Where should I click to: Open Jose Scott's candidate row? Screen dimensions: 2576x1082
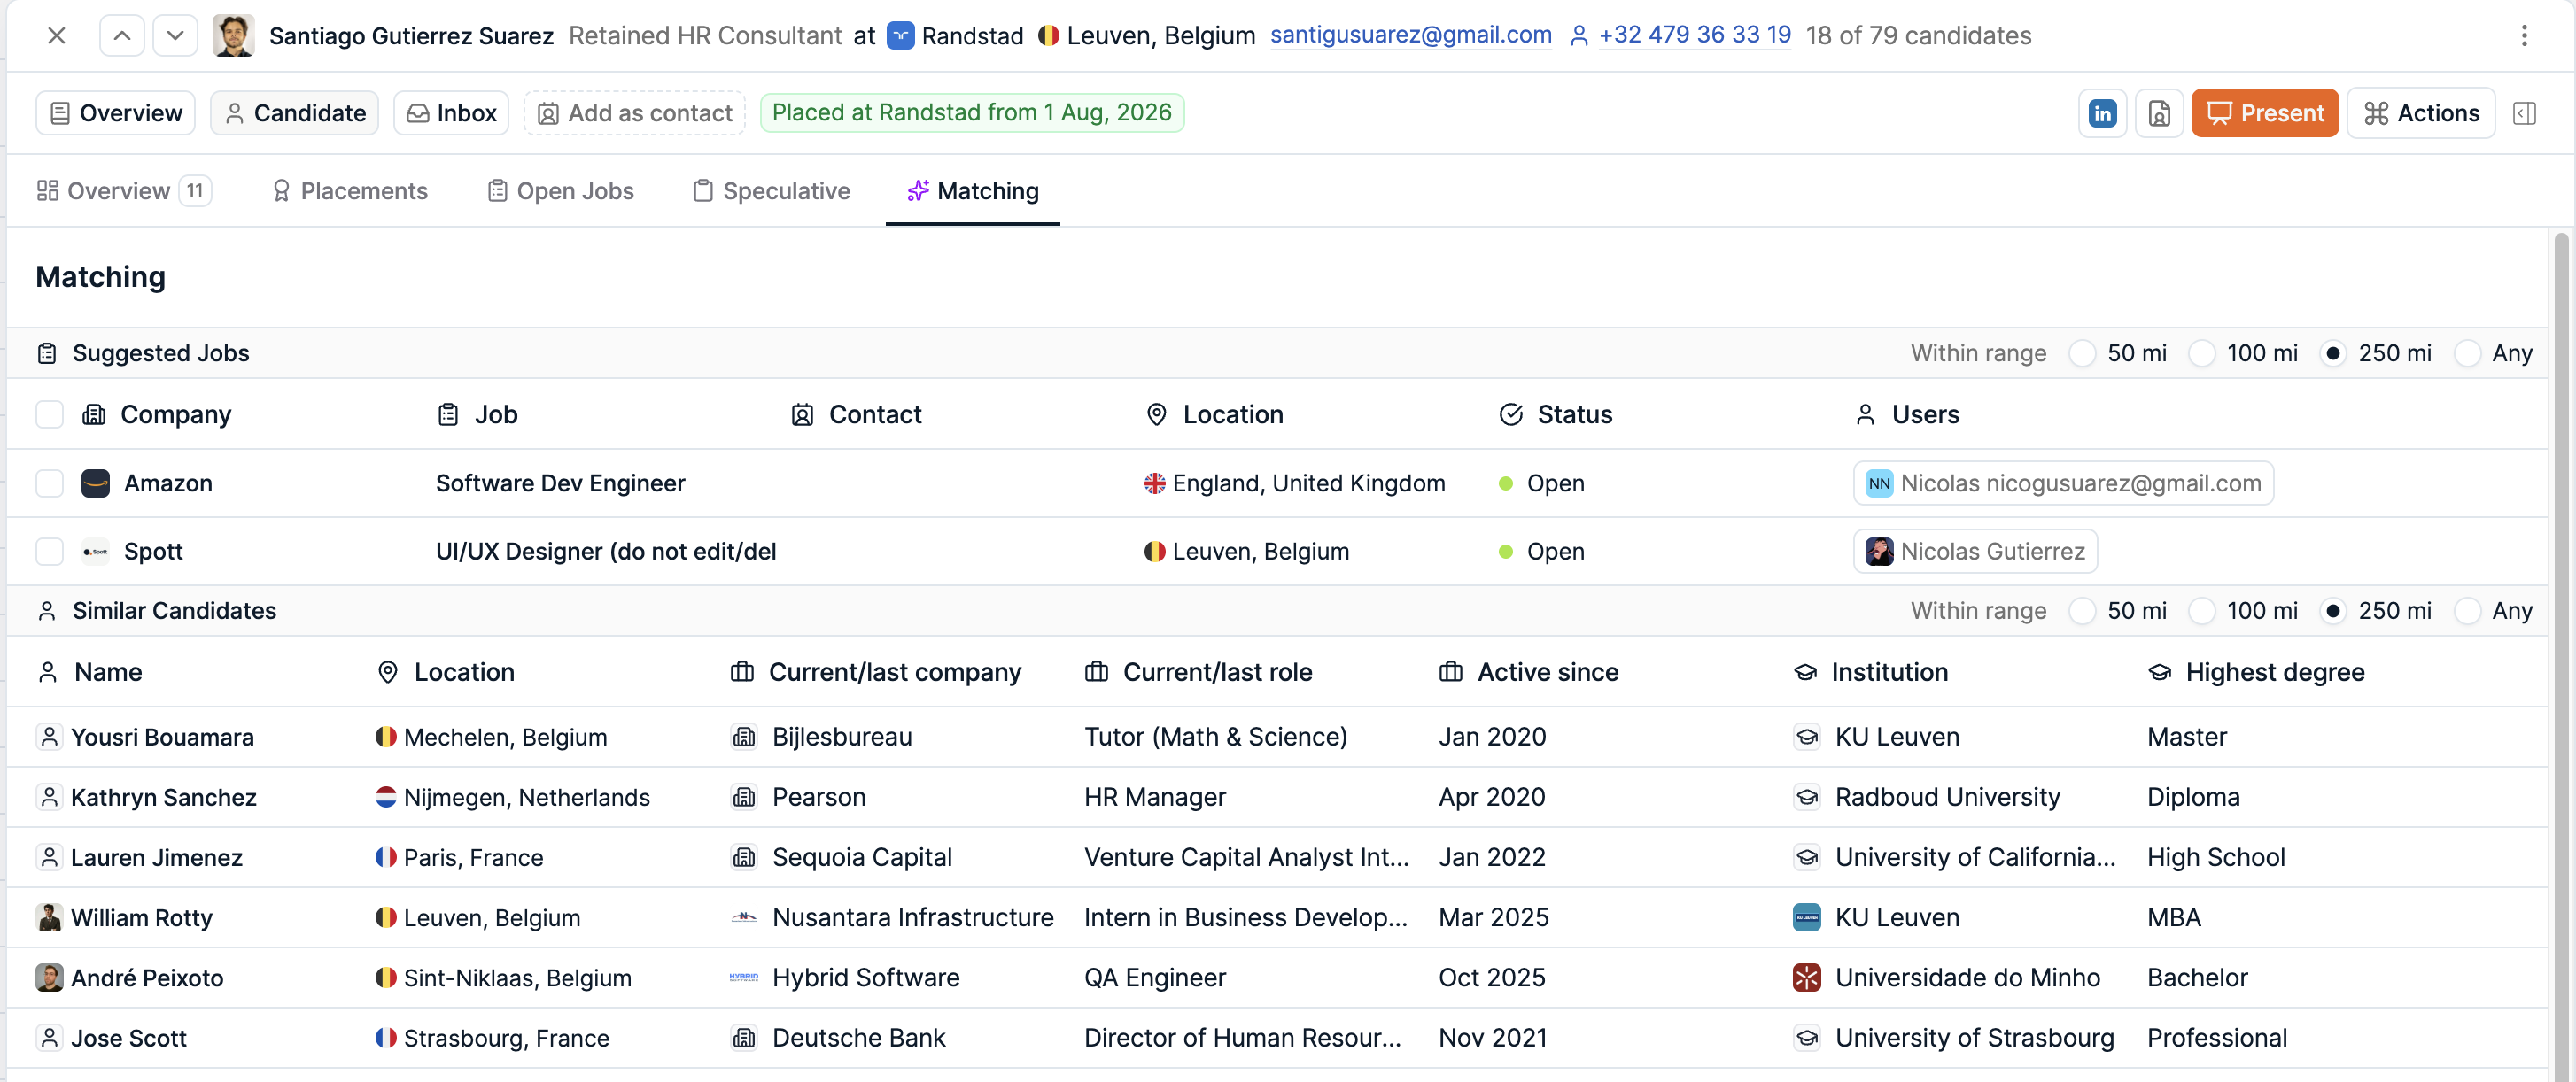click(x=1276, y=1038)
